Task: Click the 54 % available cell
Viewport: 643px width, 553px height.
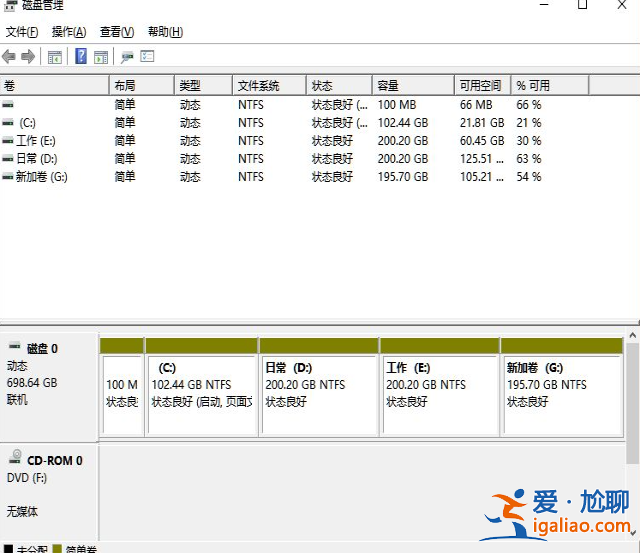Action: [x=529, y=177]
